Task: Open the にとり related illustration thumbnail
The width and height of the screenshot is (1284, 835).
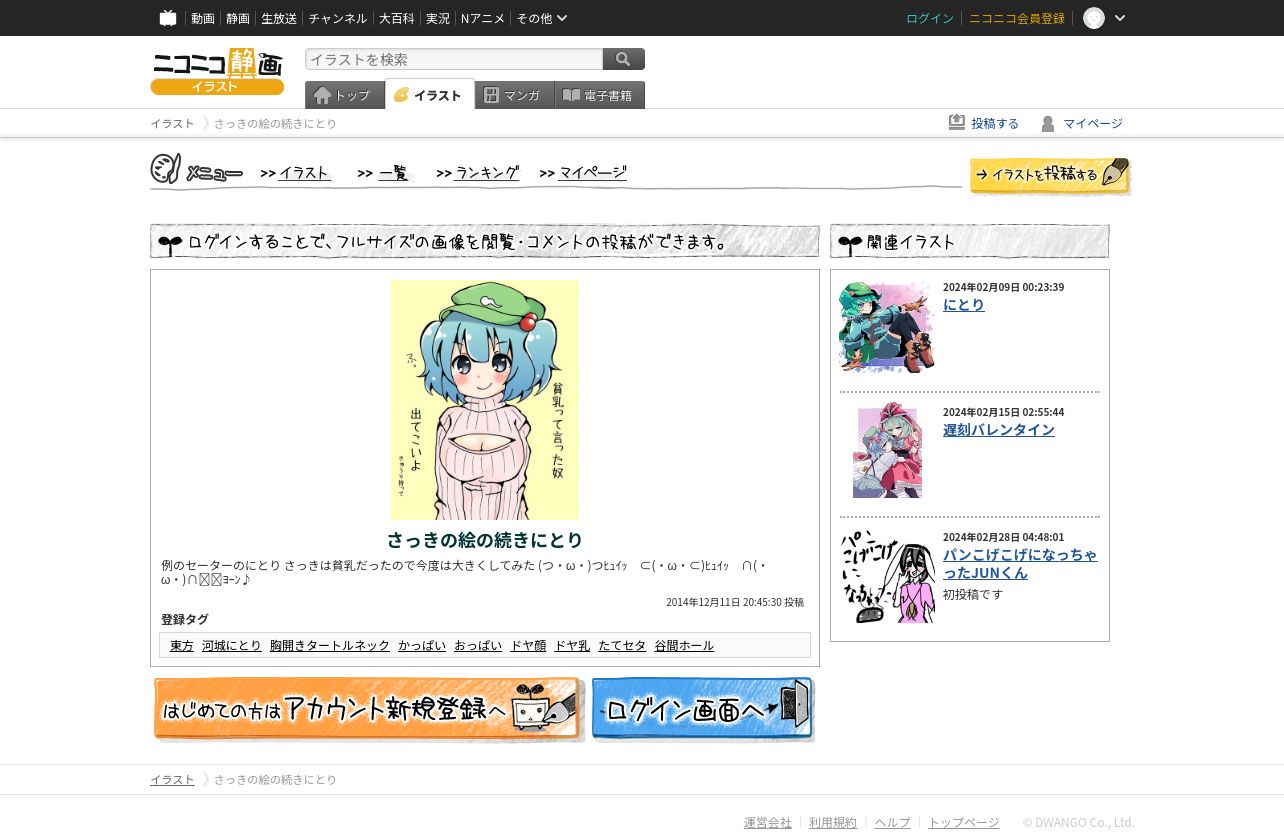Action: coord(887,326)
